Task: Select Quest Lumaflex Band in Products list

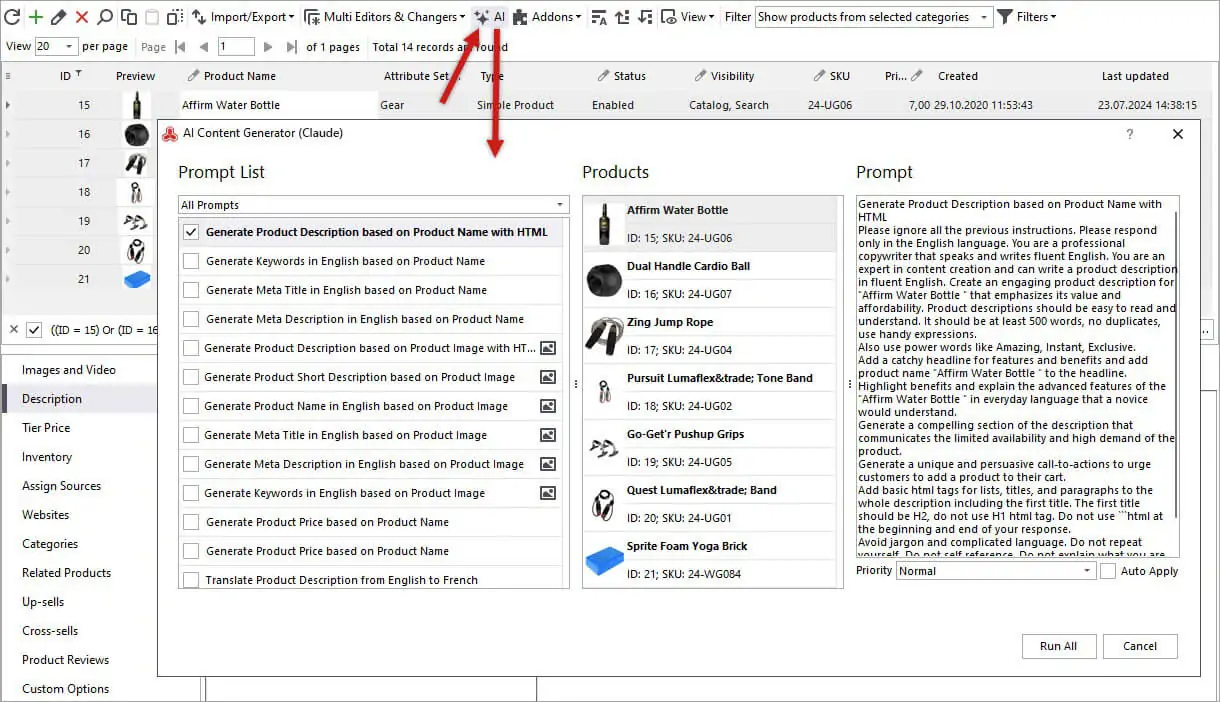Action: coord(709,503)
